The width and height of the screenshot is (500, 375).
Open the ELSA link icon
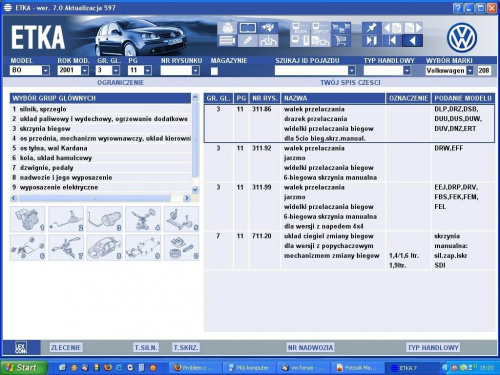[300, 28]
